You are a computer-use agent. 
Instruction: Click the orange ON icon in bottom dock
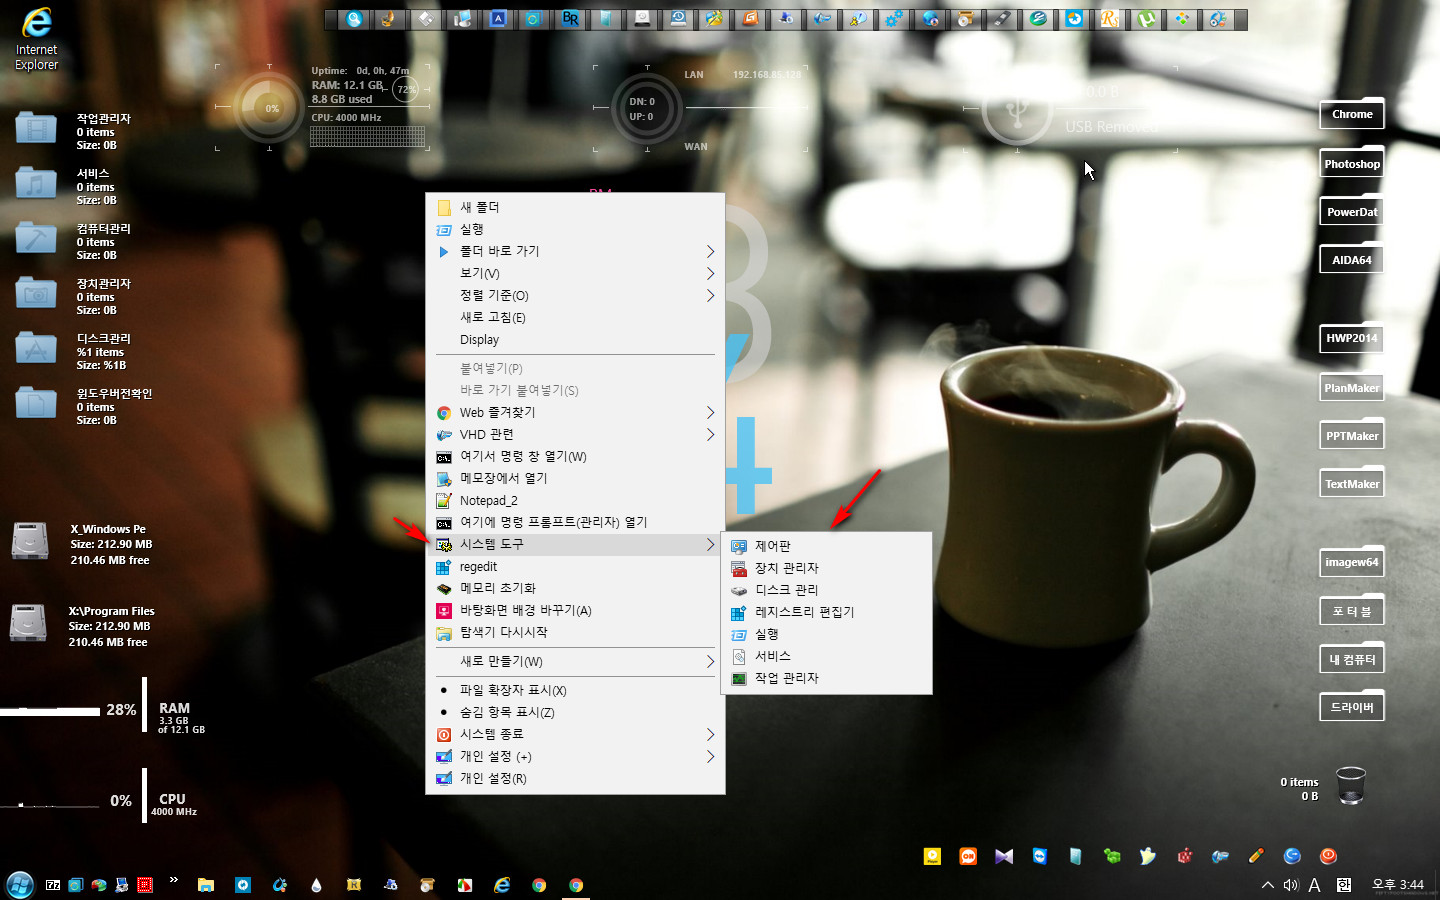(x=968, y=856)
